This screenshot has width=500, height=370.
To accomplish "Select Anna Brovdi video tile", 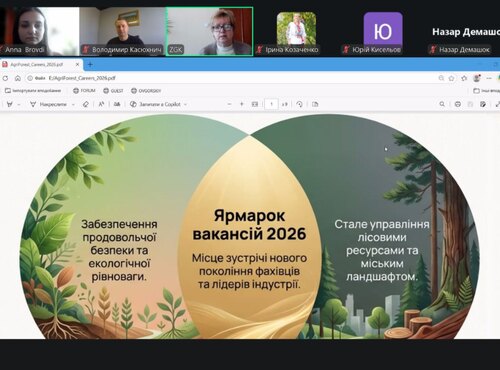I will point(39,31).
